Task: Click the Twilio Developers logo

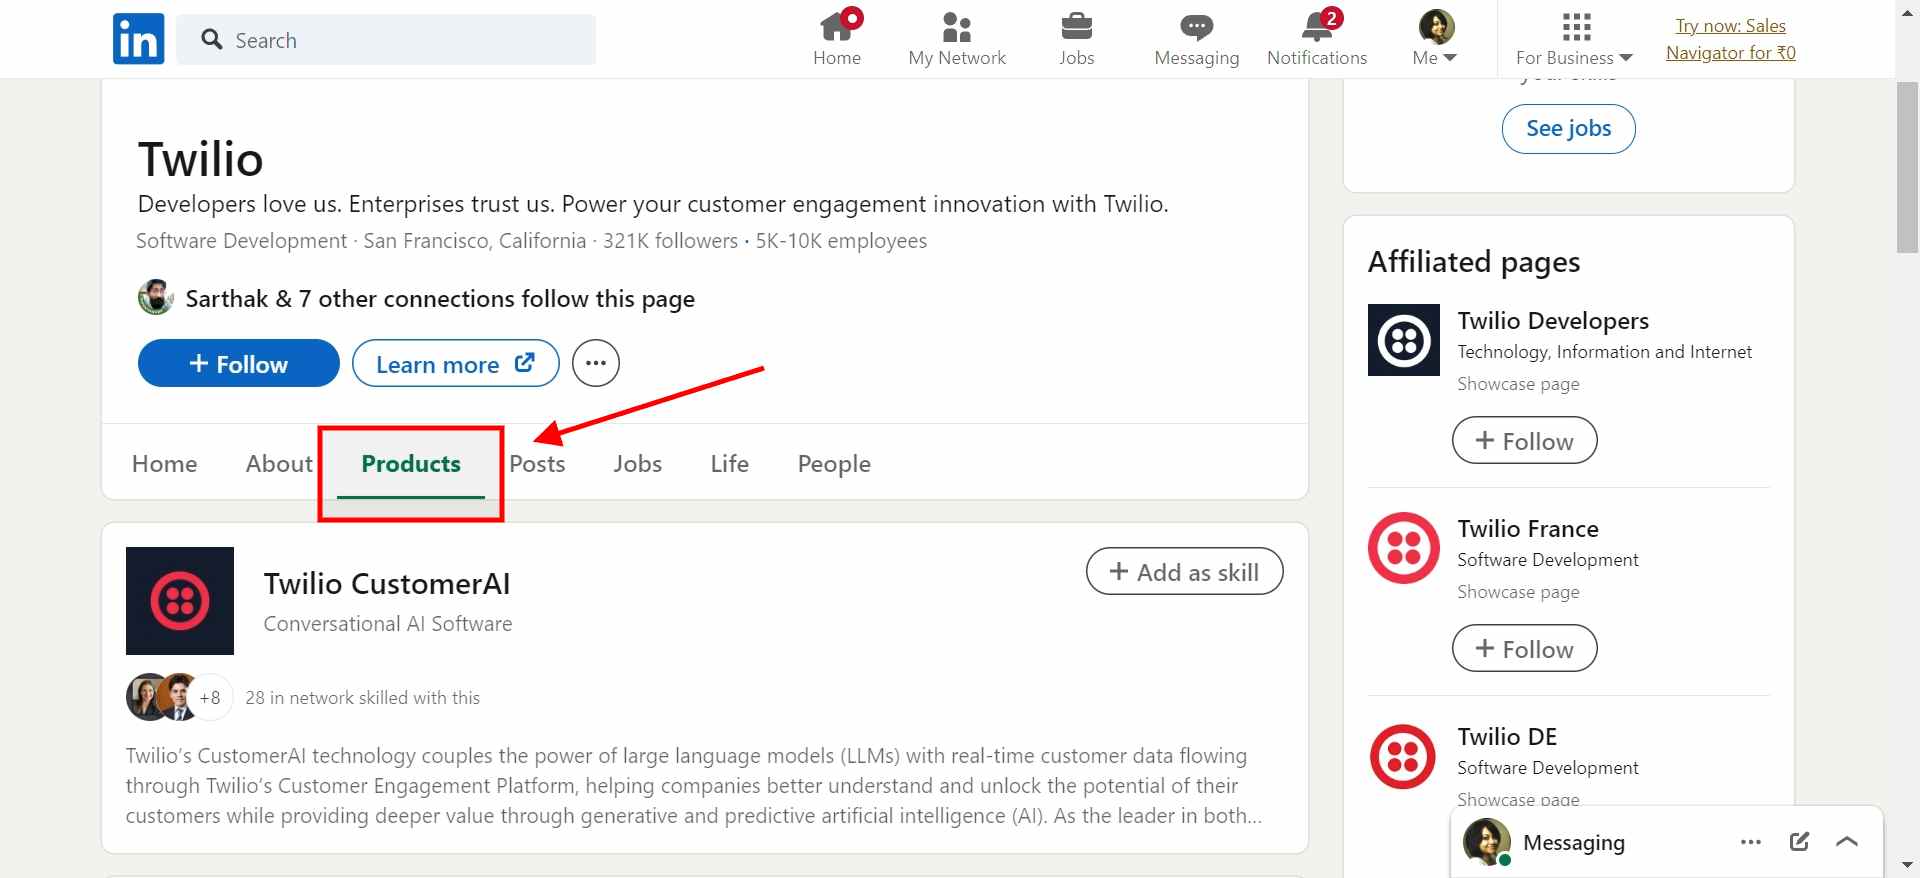Action: point(1402,340)
